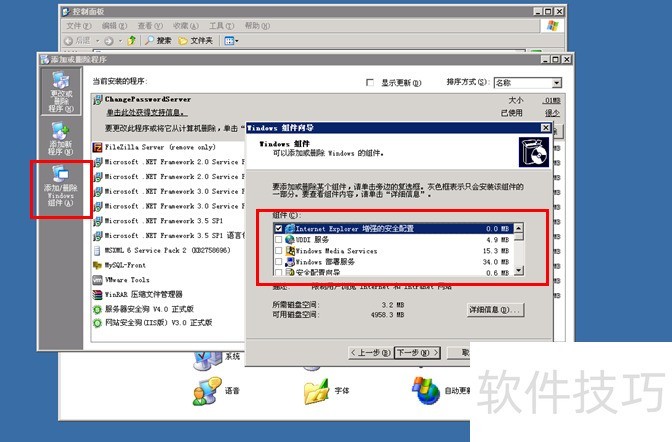
Task: Check the Windows Media Services checkbox
Action: (x=279, y=251)
